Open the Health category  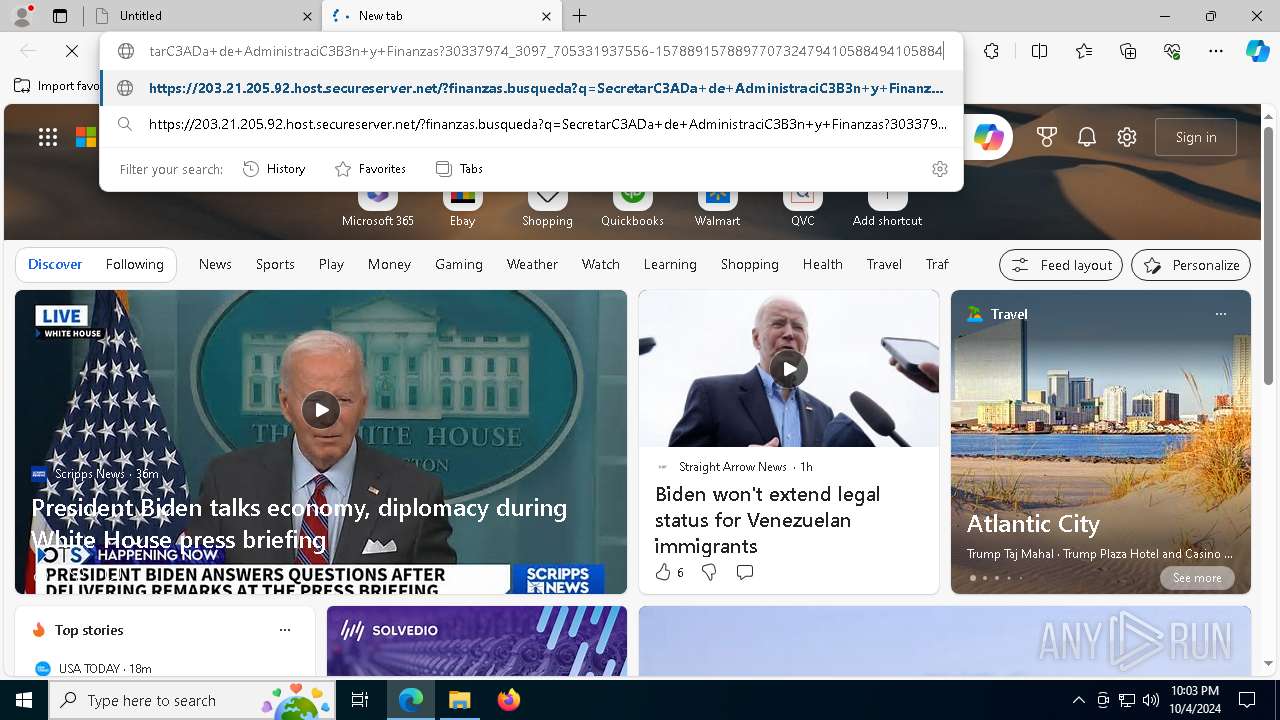pyautogui.click(x=822, y=264)
